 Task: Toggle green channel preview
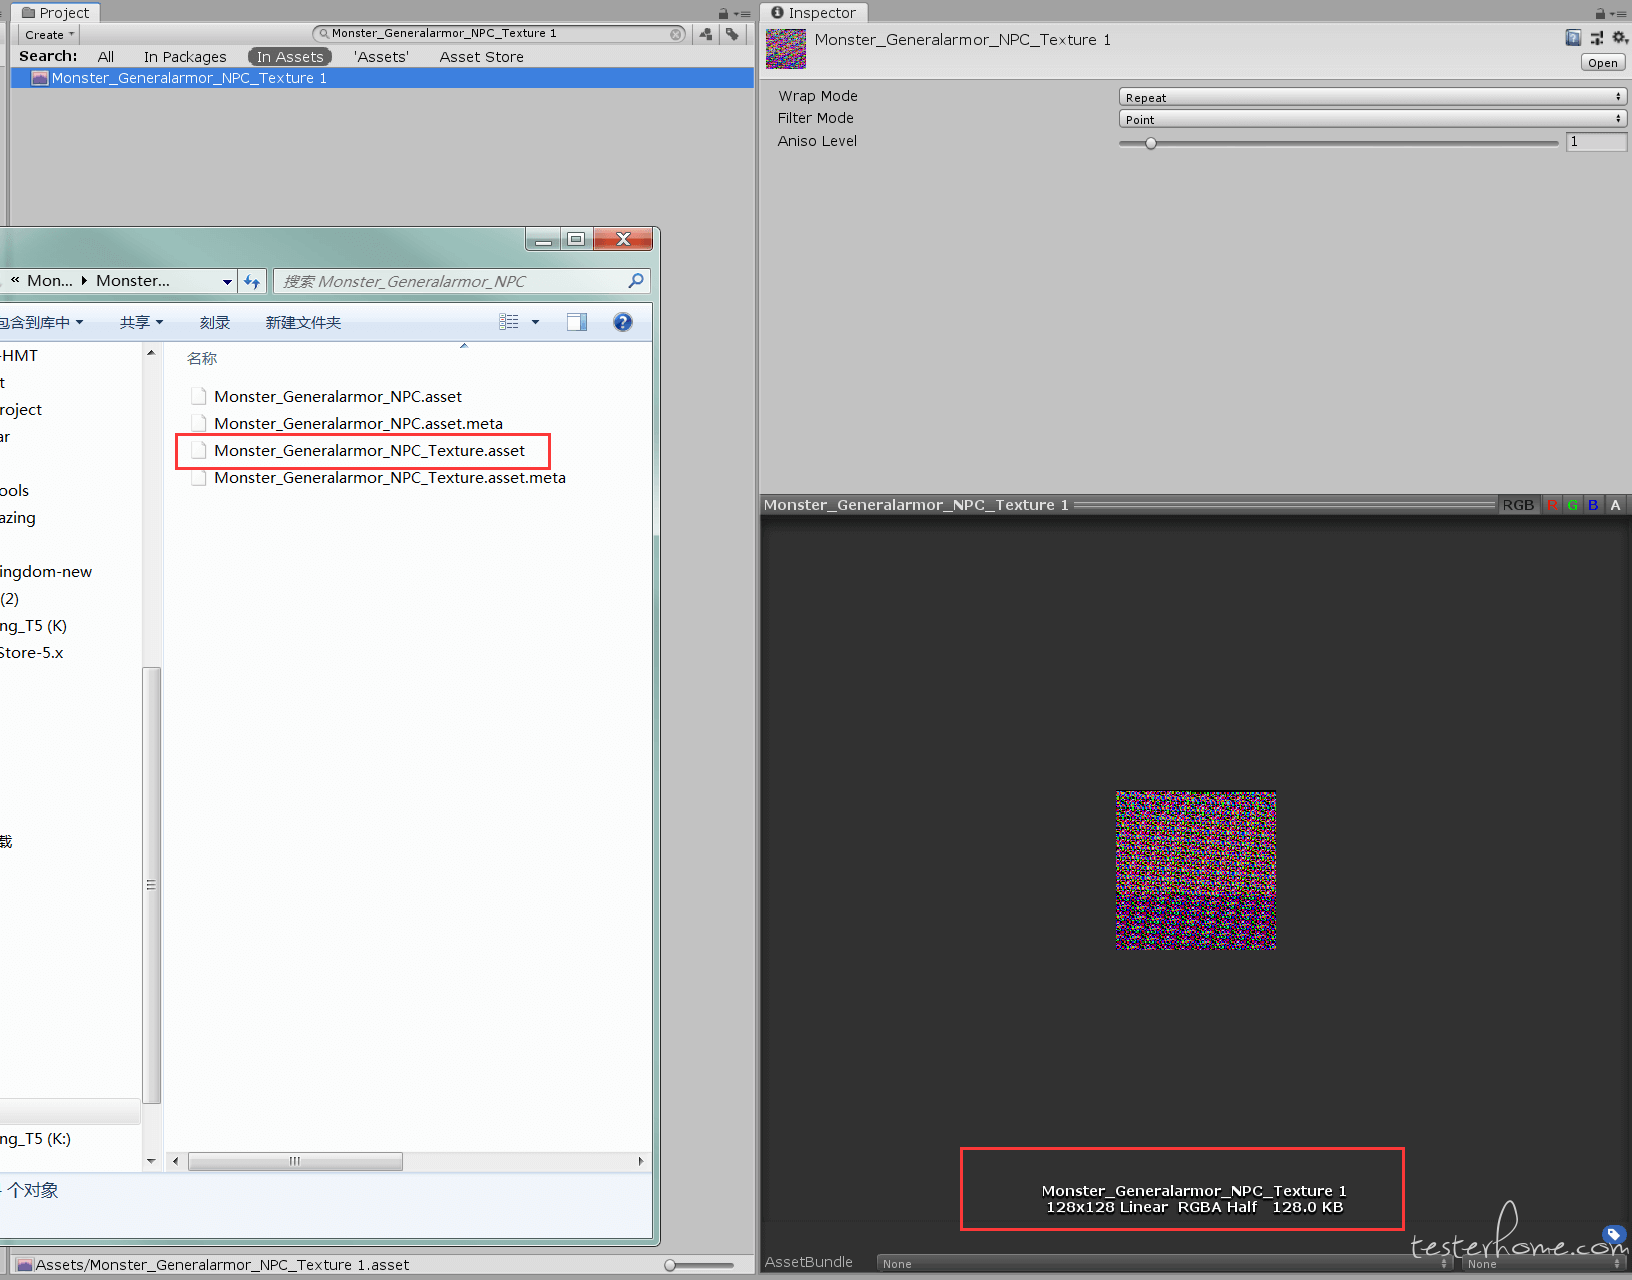pyautogui.click(x=1573, y=505)
